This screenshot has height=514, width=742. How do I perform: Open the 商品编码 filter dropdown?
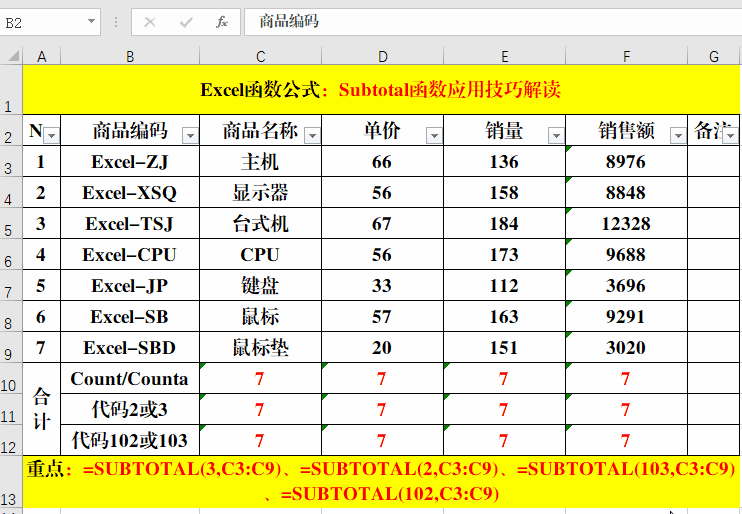pos(190,136)
